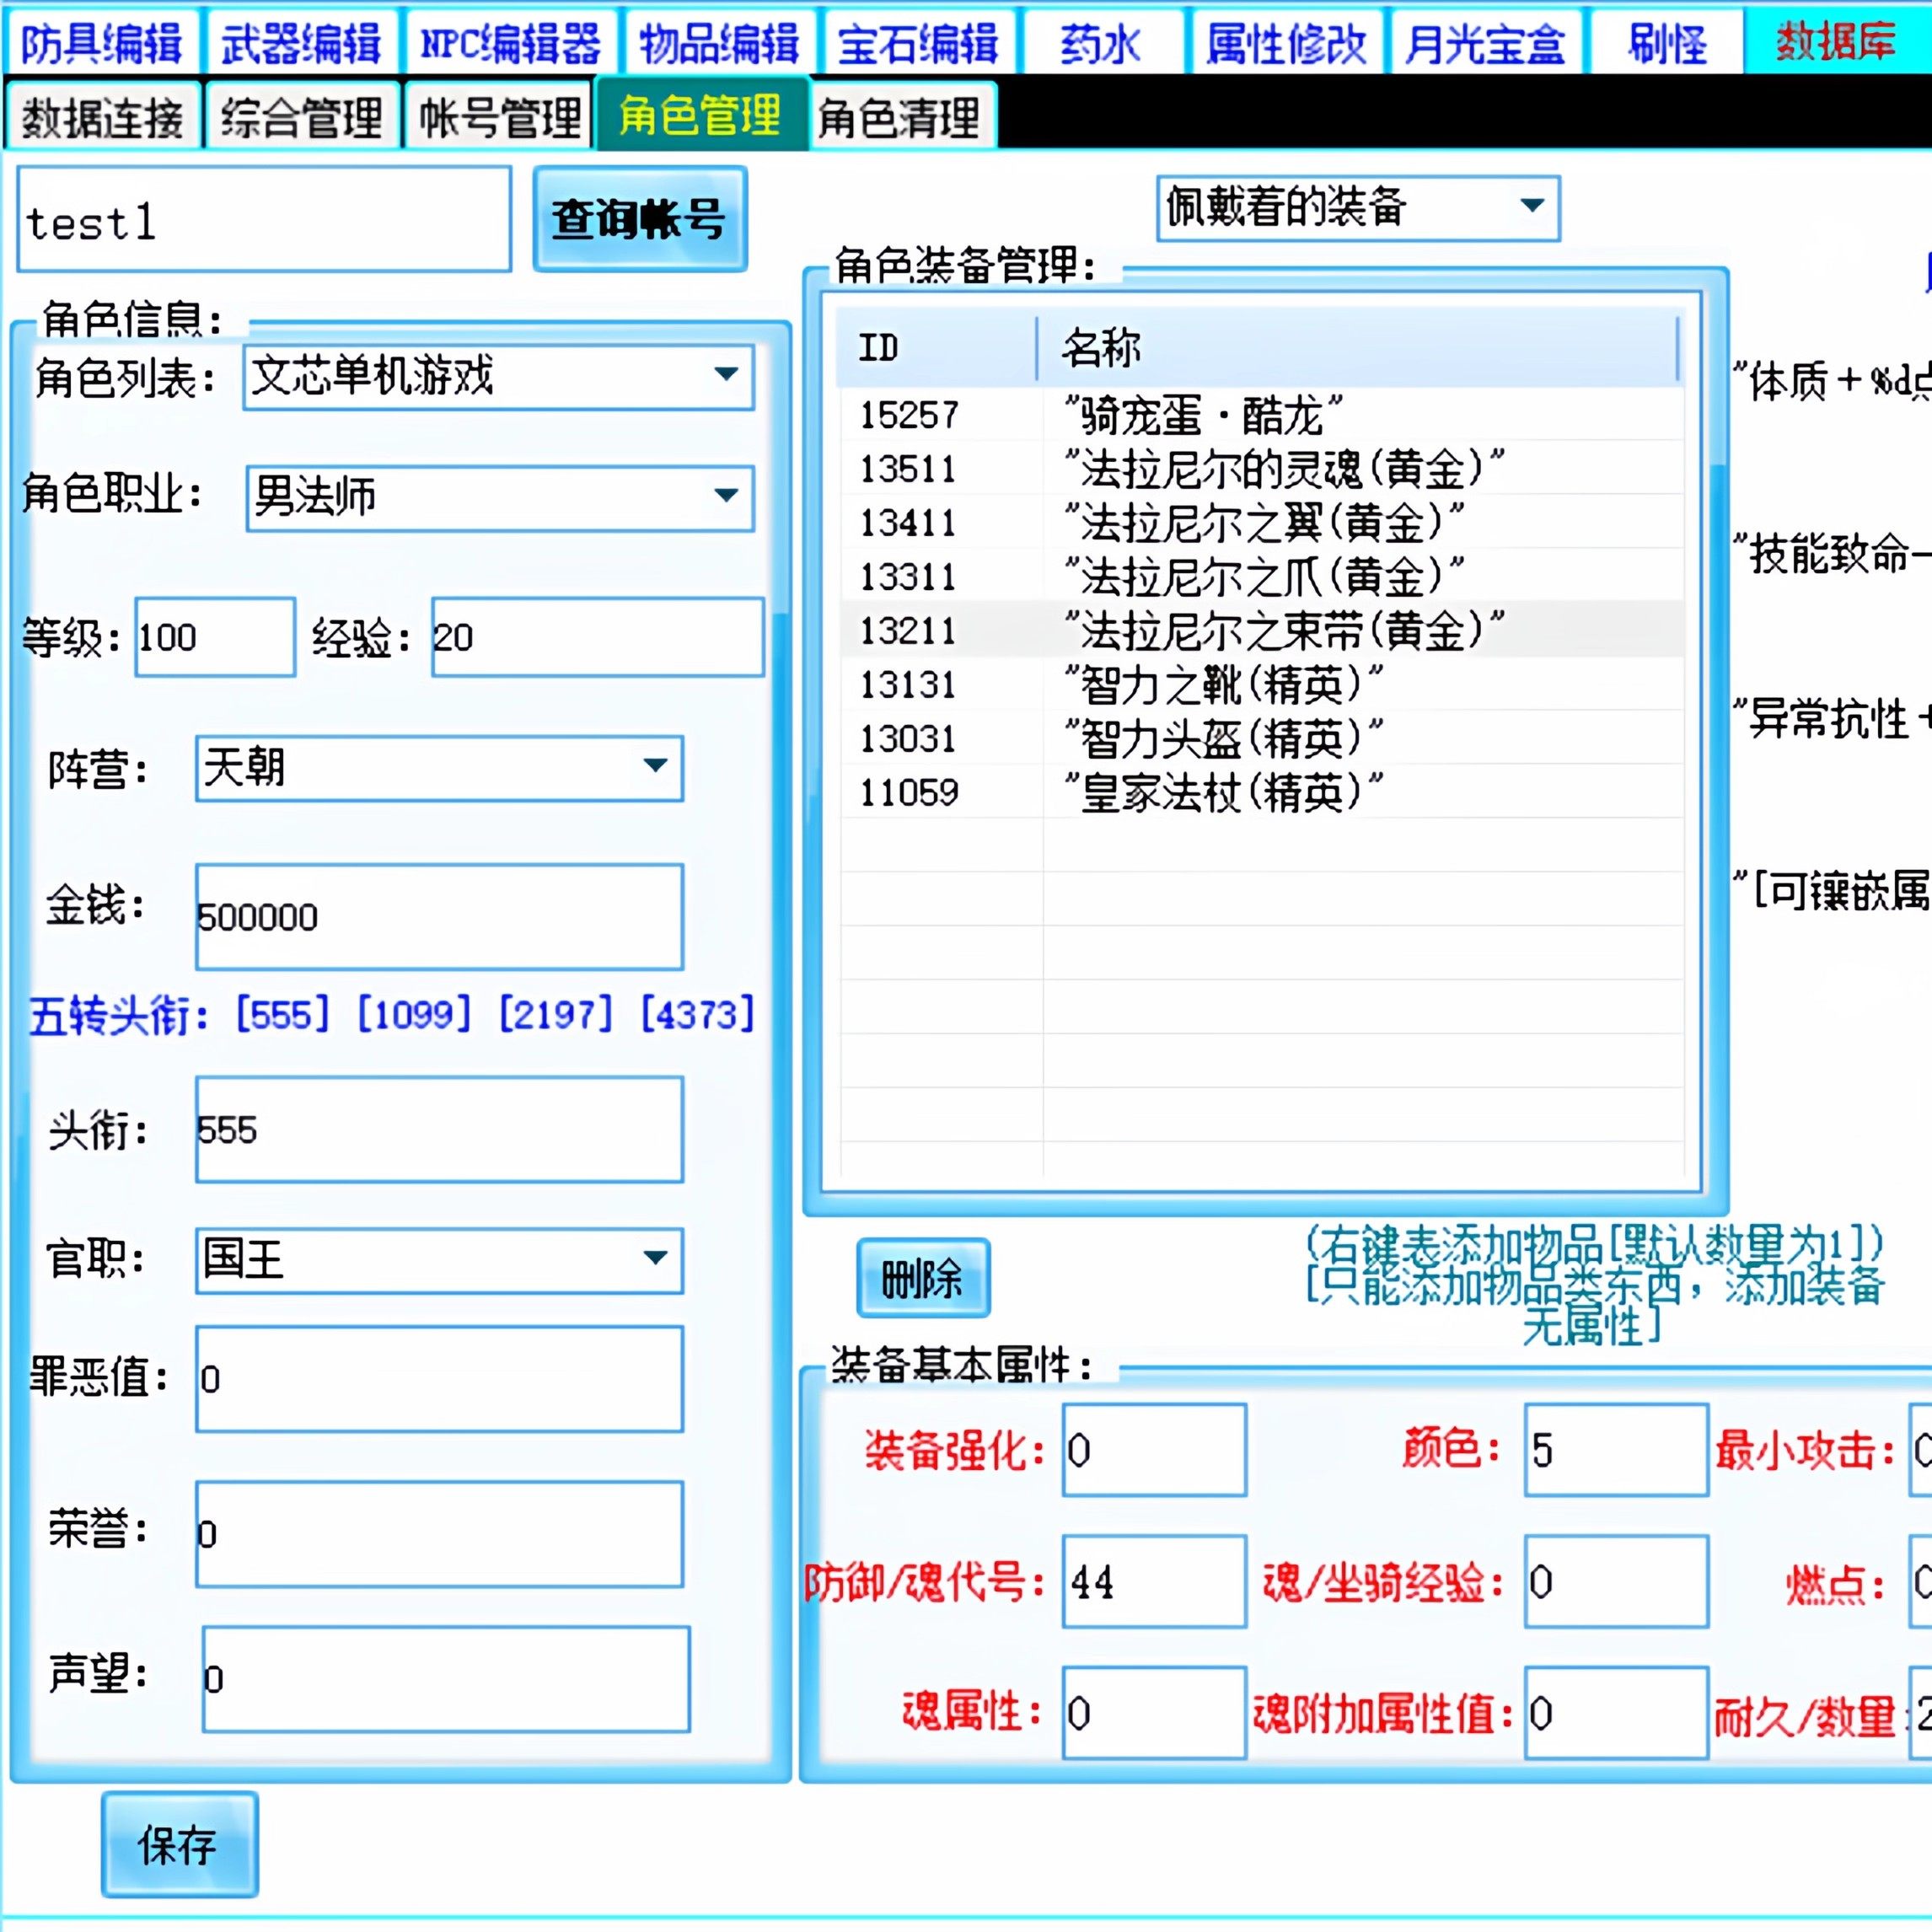Click the test1 account input field

click(264, 220)
